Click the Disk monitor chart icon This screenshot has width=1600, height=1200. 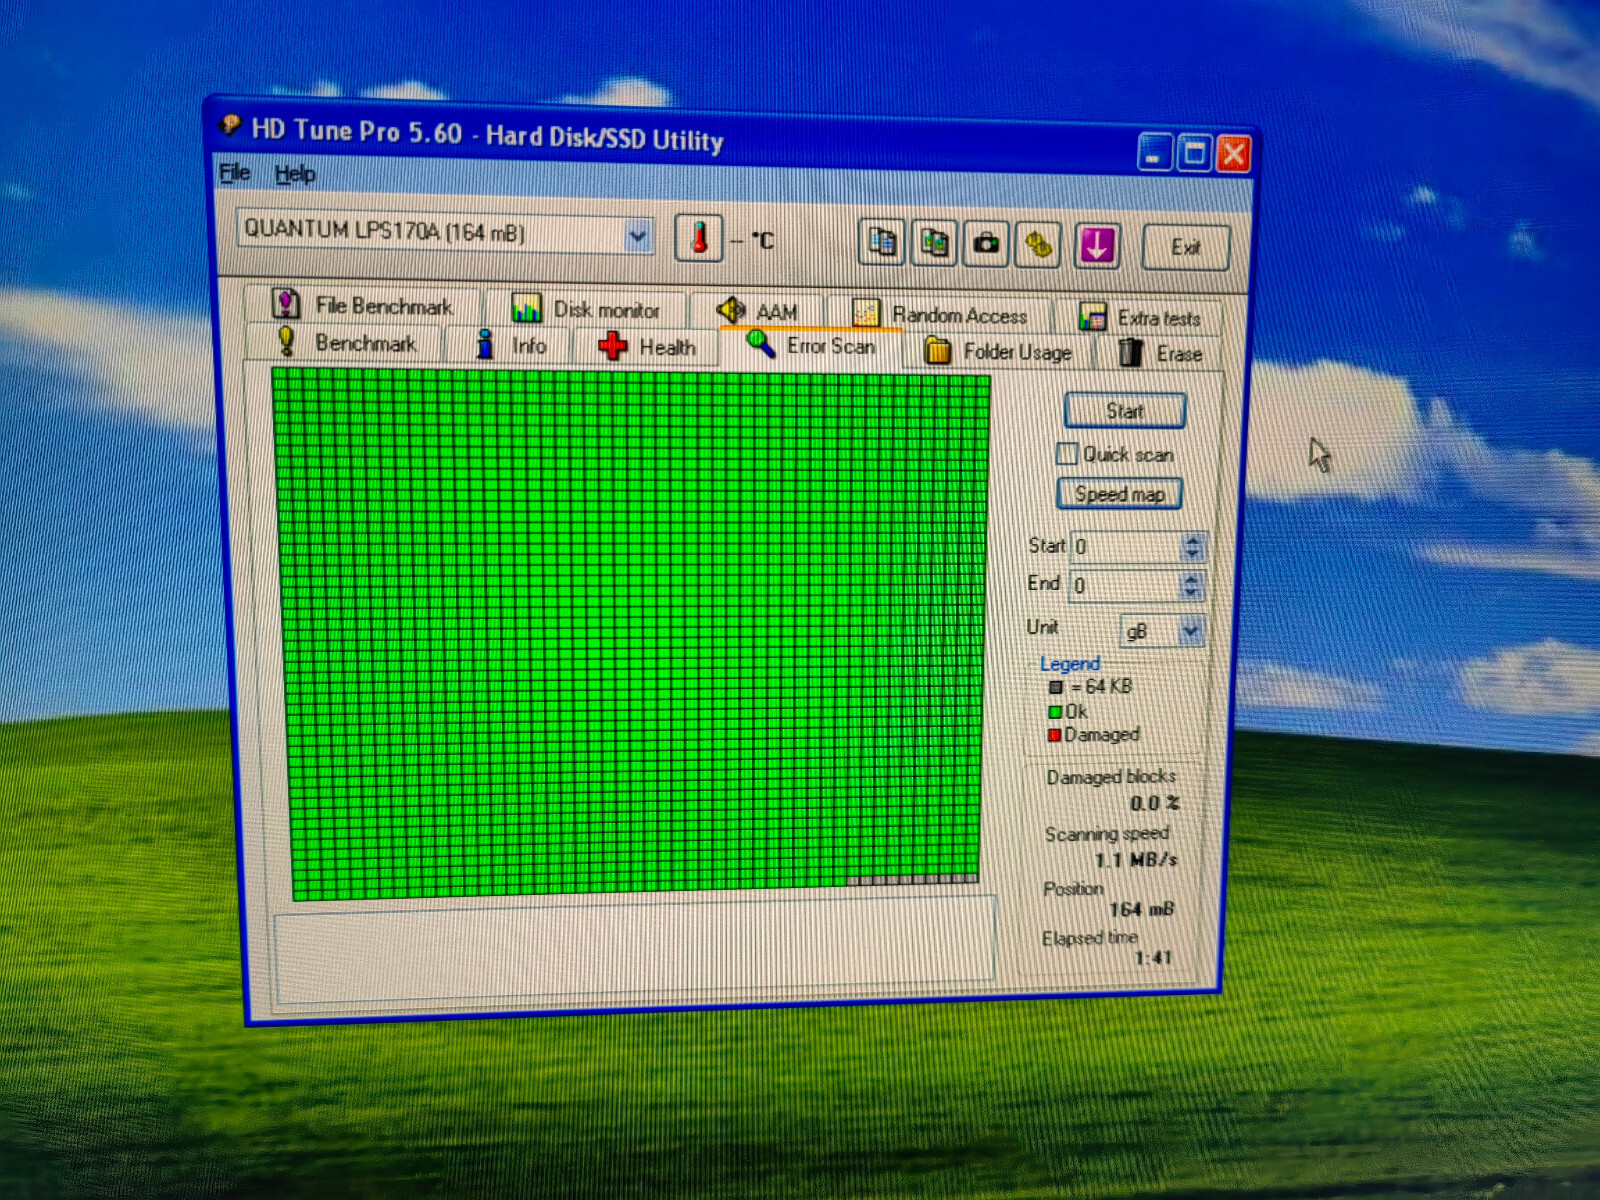pos(526,307)
